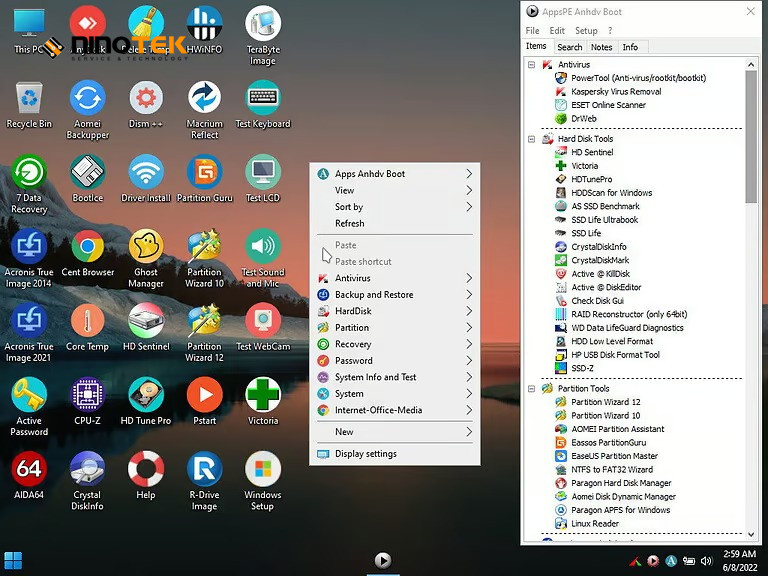
Task: Switch to the Search tab
Action: (x=570, y=47)
